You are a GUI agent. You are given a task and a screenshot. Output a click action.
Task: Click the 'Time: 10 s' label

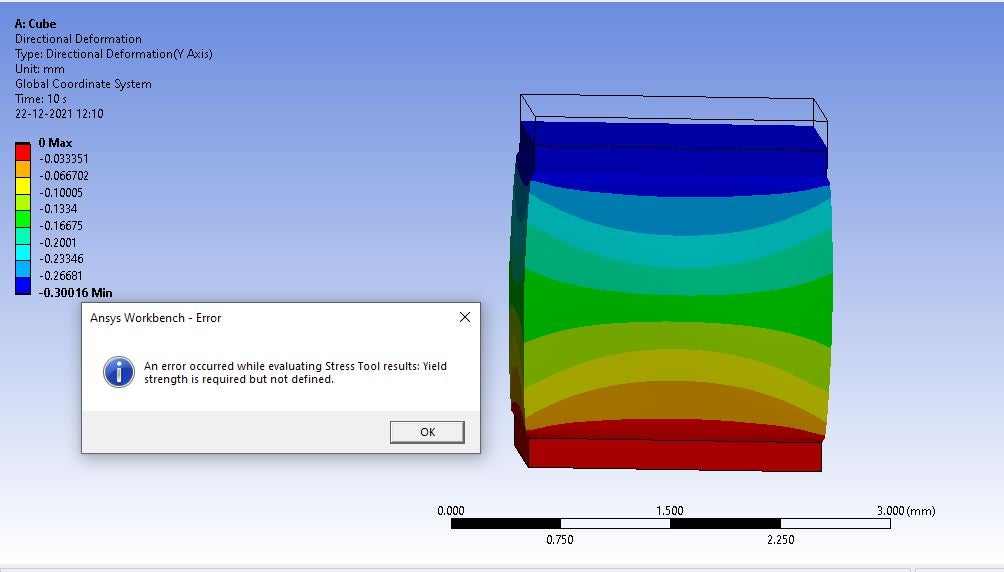[40, 99]
